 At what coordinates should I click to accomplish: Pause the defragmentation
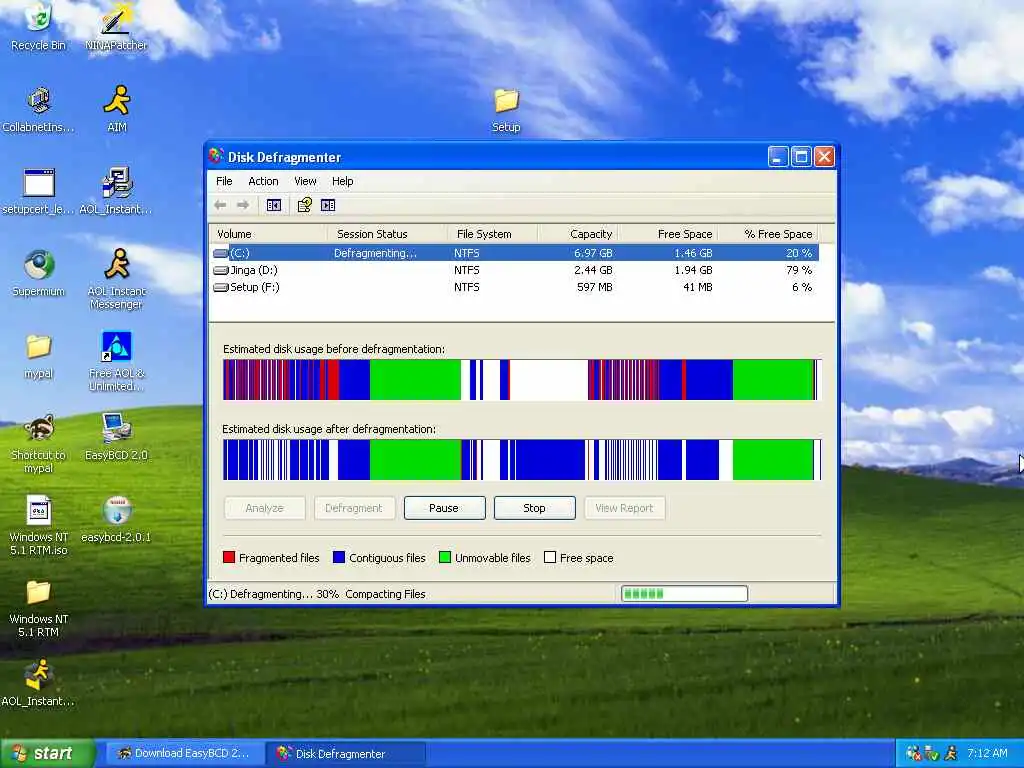tap(444, 507)
